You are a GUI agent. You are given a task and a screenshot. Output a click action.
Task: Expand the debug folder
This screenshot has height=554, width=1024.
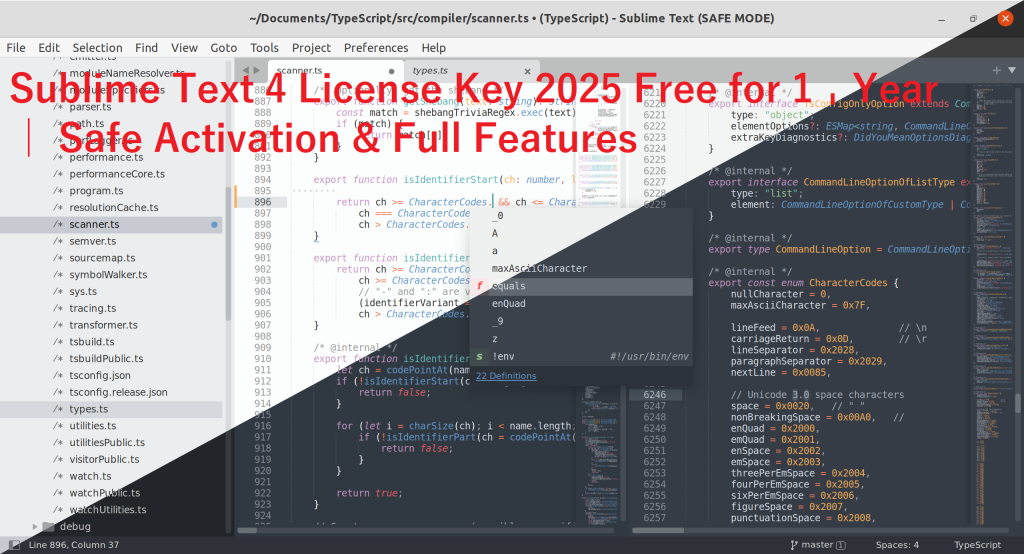coord(36,526)
